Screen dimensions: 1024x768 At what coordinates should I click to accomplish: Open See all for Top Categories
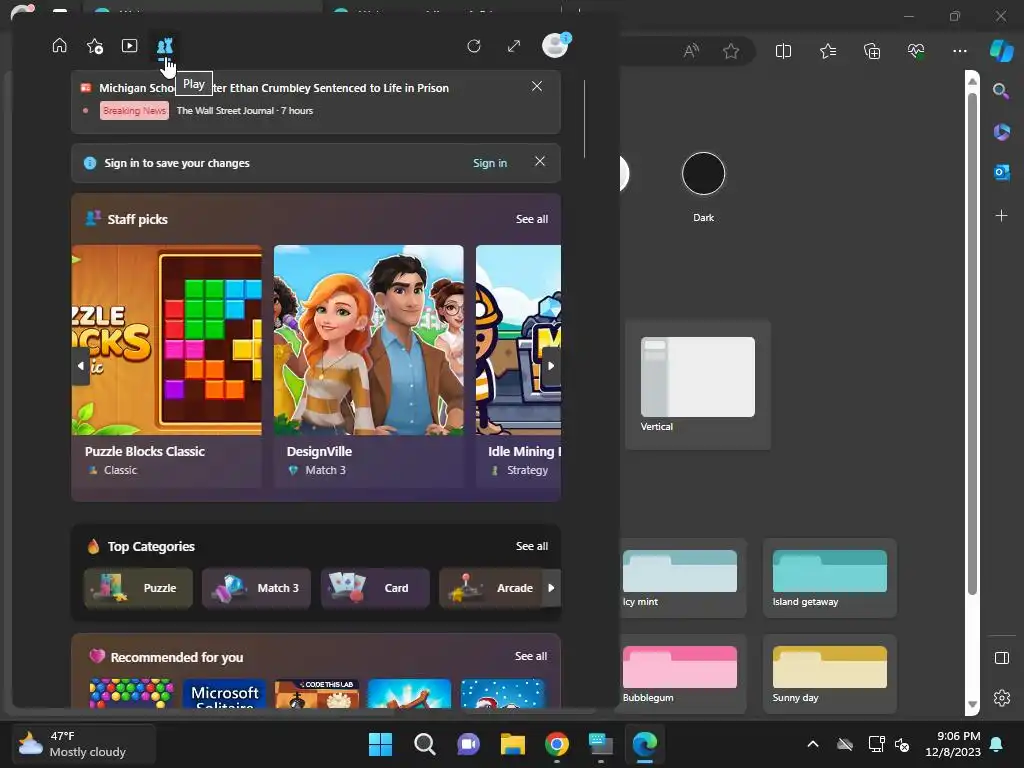pyautogui.click(x=532, y=546)
